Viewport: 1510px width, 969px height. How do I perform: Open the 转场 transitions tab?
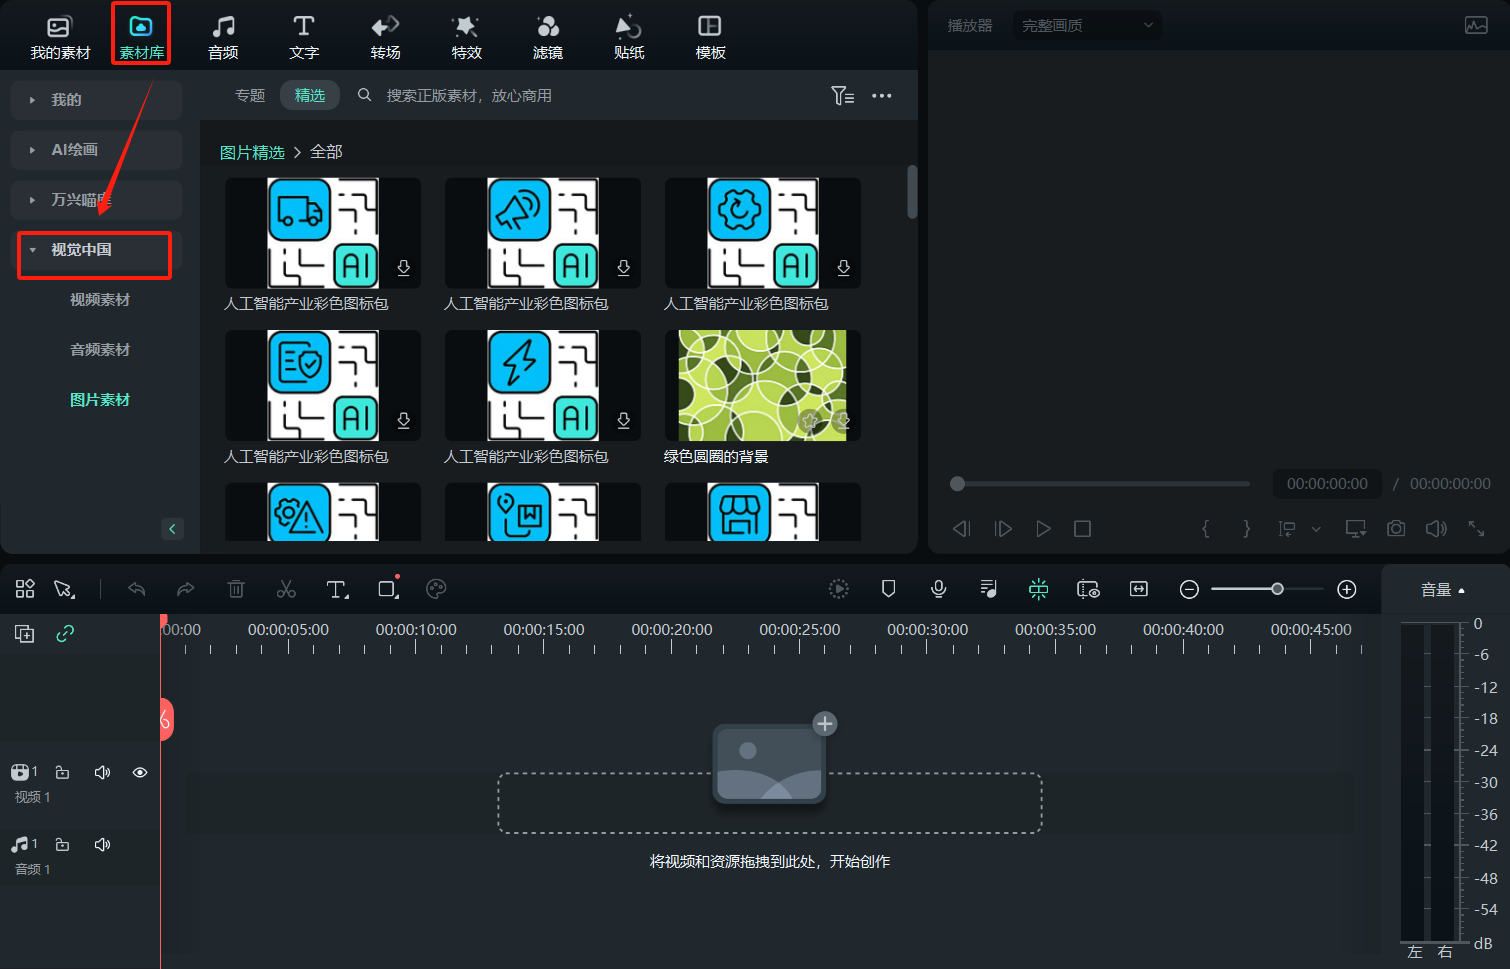[385, 37]
